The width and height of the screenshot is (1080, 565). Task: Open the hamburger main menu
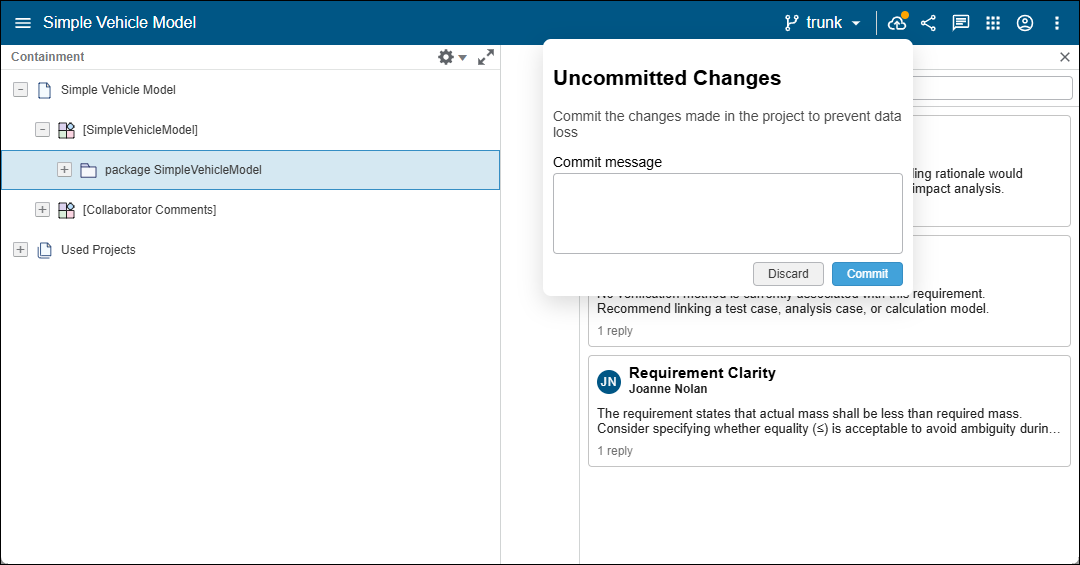pyautogui.click(x=23, y=23)
